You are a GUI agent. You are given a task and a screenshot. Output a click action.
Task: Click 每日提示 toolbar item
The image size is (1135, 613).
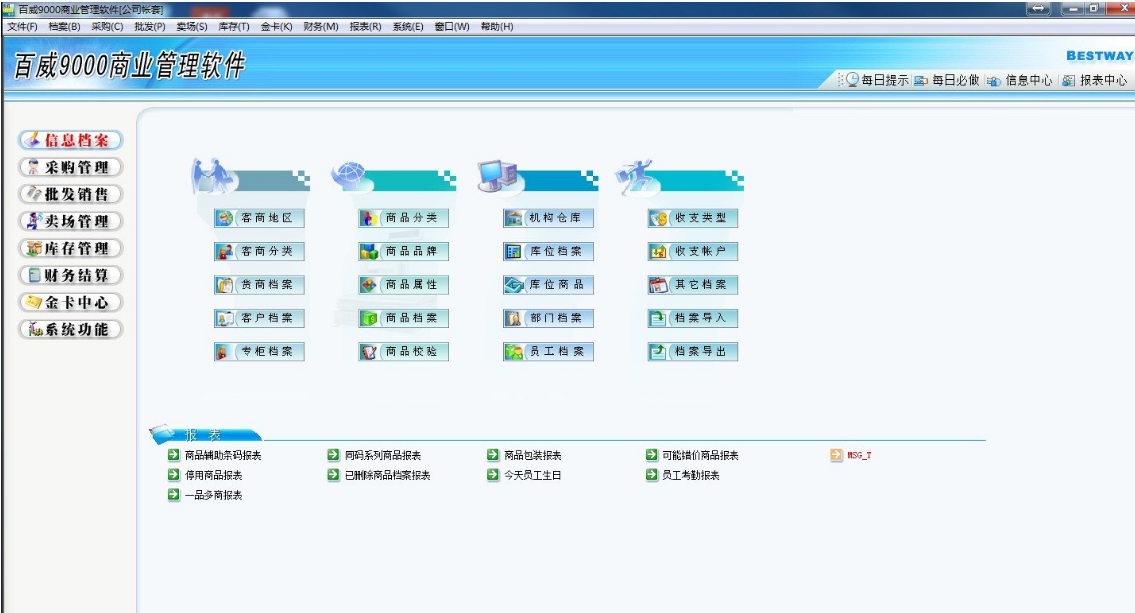coord(877,80)
